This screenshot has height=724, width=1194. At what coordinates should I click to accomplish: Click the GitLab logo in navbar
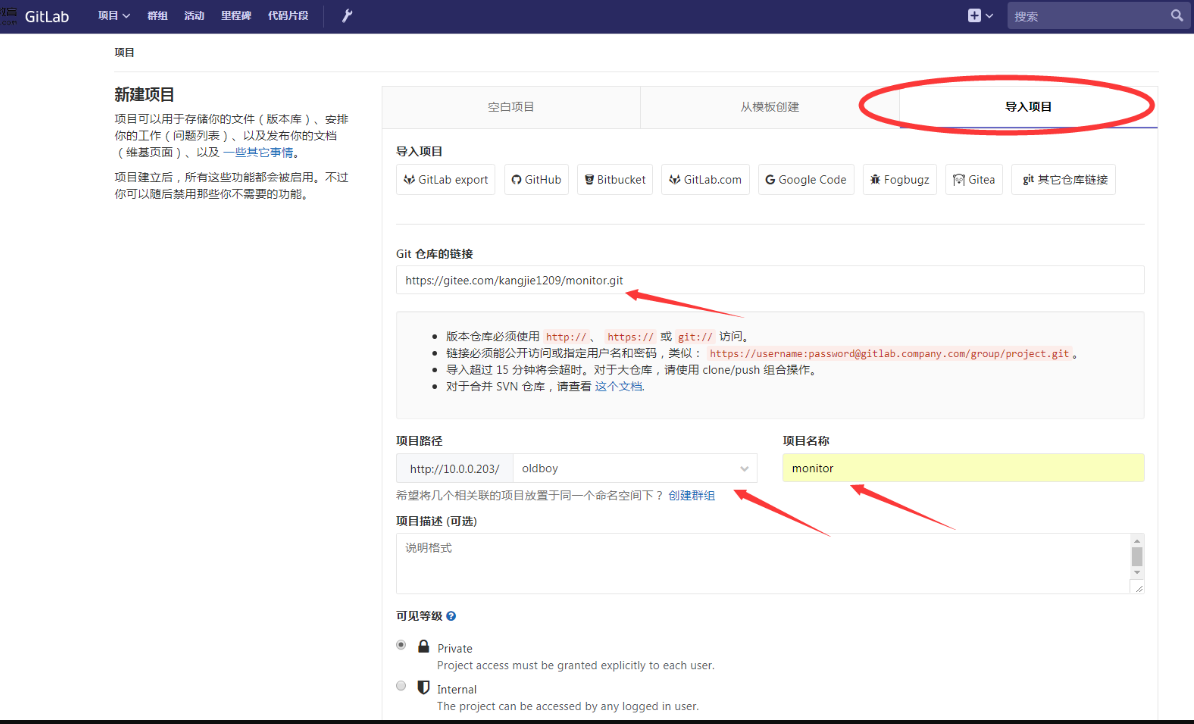[46, 16]
